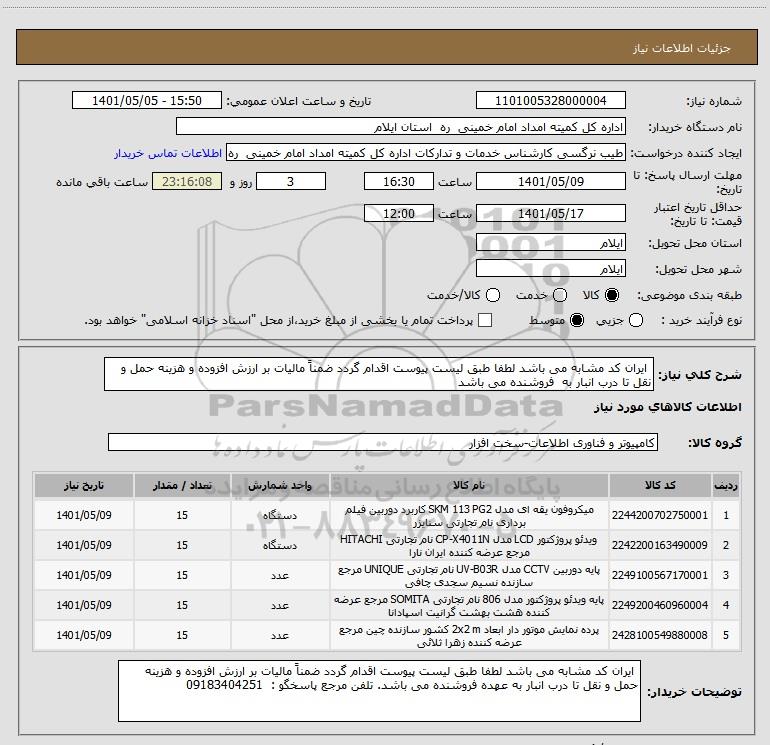Click the countdown timer 23:16:08 field
Viewport: 770px width, 745px height.
pyautogui.click(x=187, y=181)
